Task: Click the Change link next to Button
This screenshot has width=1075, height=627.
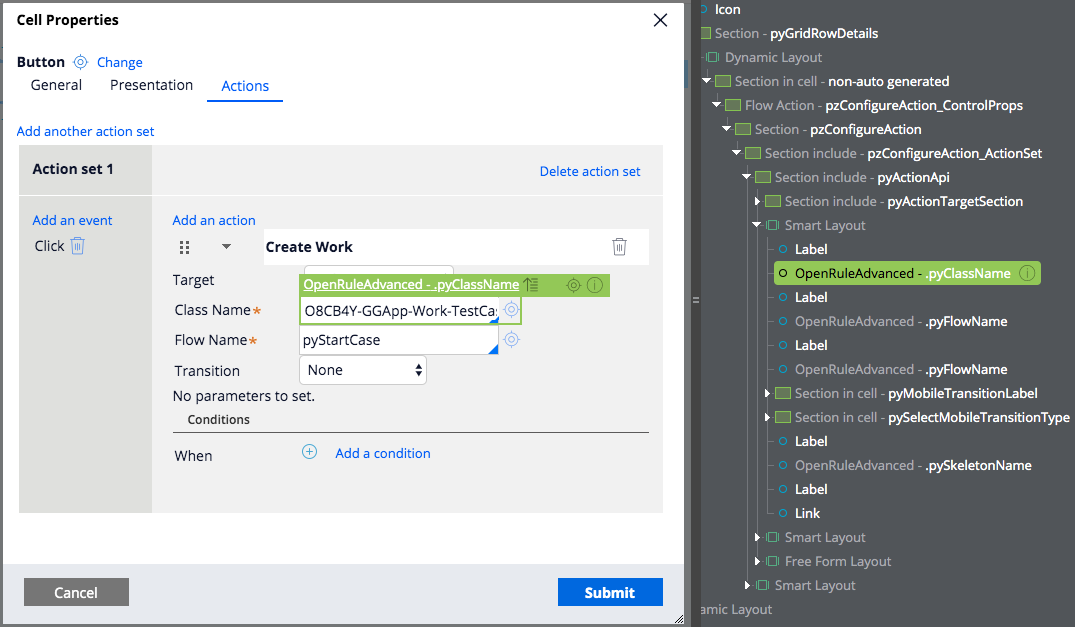Action: click(119, 62)
